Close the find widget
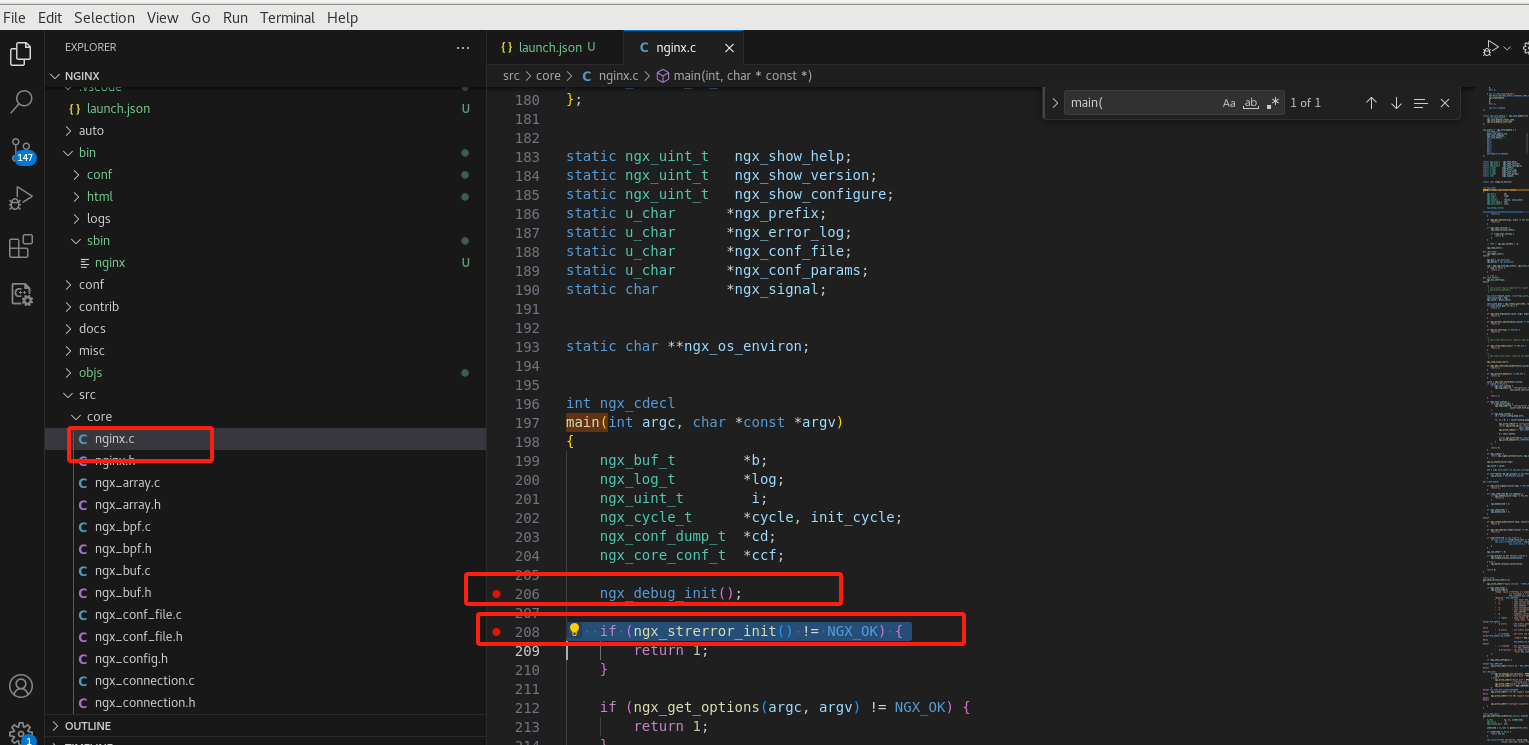 click(x=1444, y=103)
